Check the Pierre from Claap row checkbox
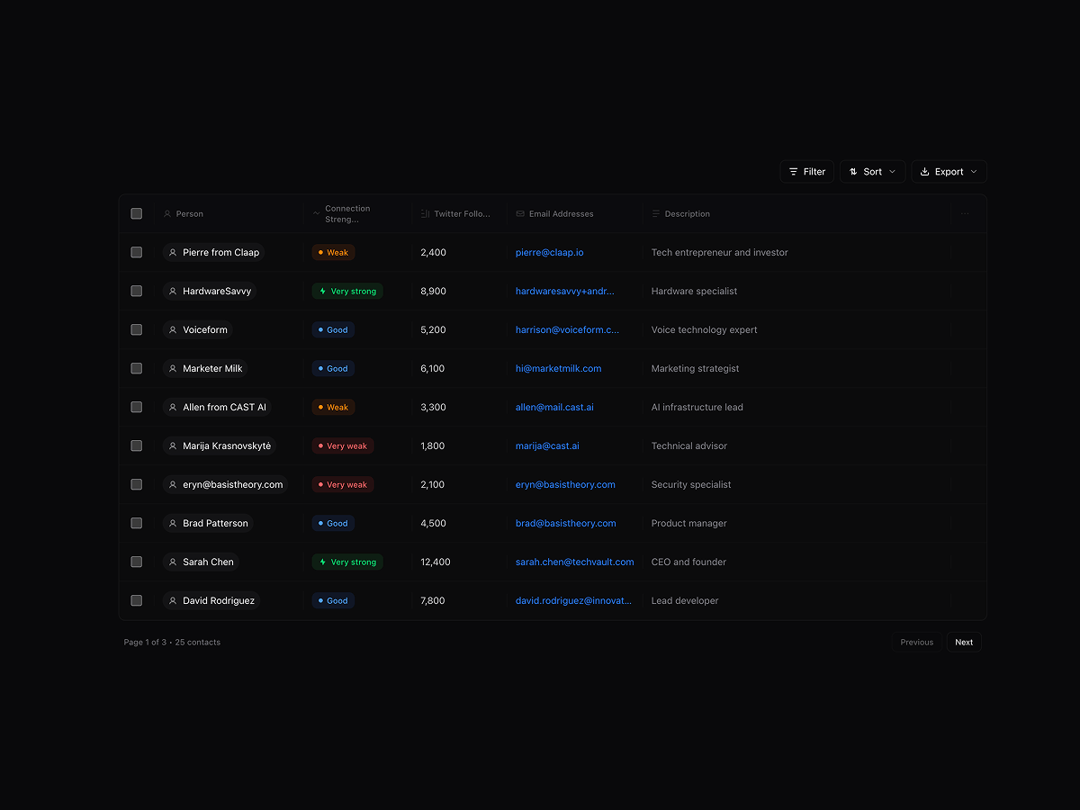This screenshot has width=1080, height=810. [136, 252]
